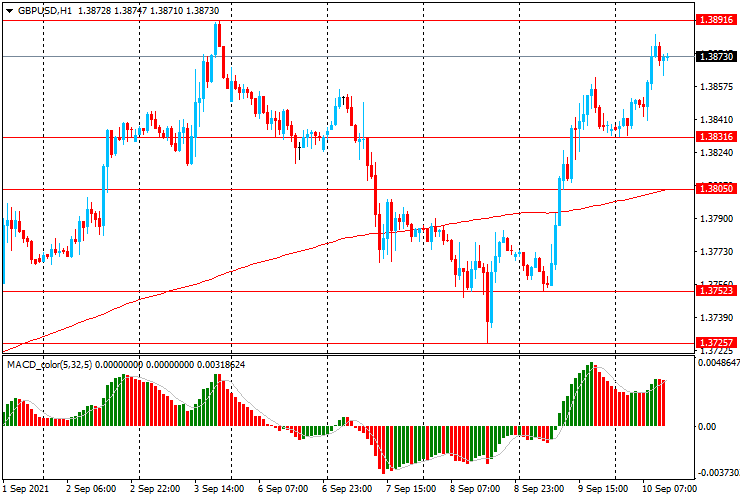The height and width of the screenshot is (500, 740).
Task: Open the chart menu triangle beside GBPUSD,H1
Action: click(9, 11)
